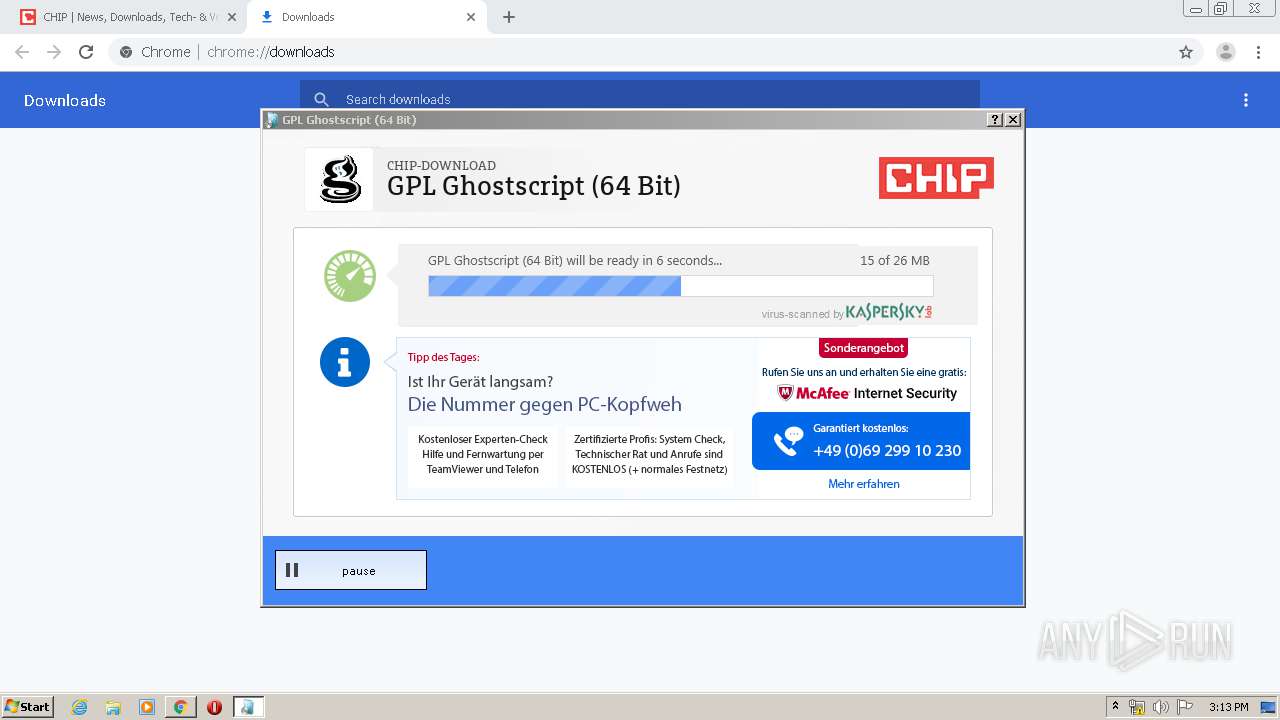Open the Chrome three-dot menu

pos(1259,52)
